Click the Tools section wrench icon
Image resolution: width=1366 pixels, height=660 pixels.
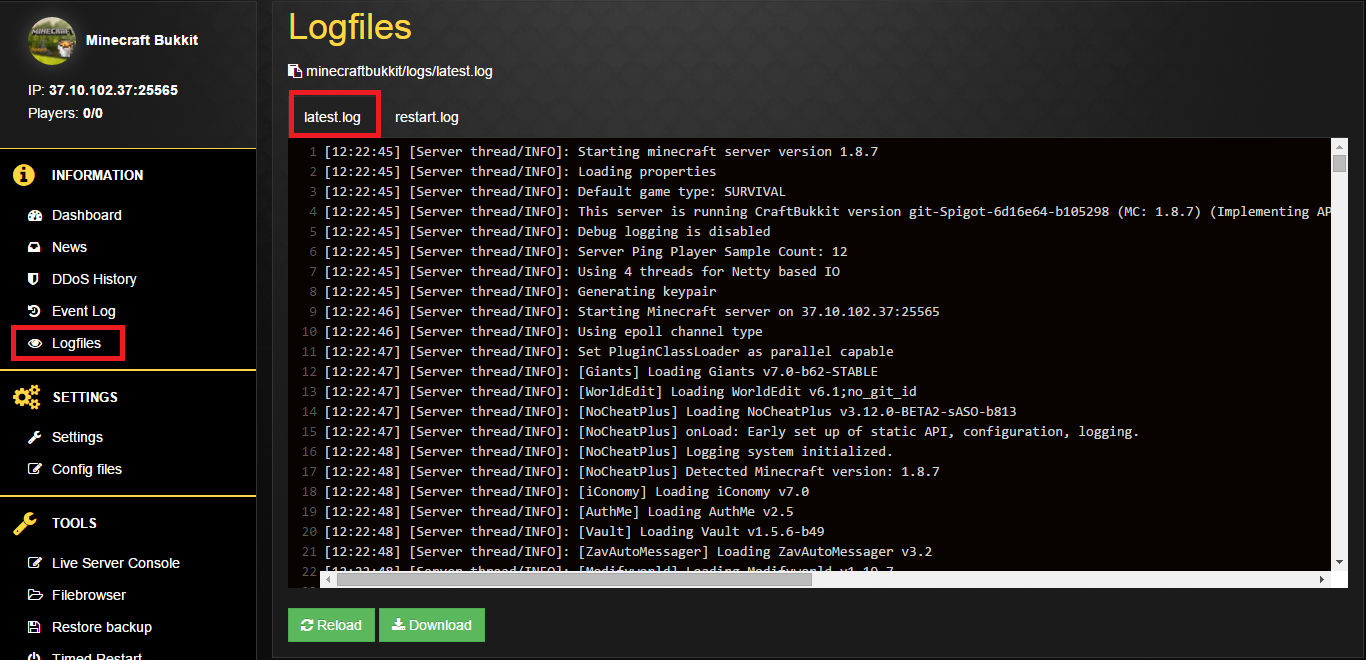24,523
